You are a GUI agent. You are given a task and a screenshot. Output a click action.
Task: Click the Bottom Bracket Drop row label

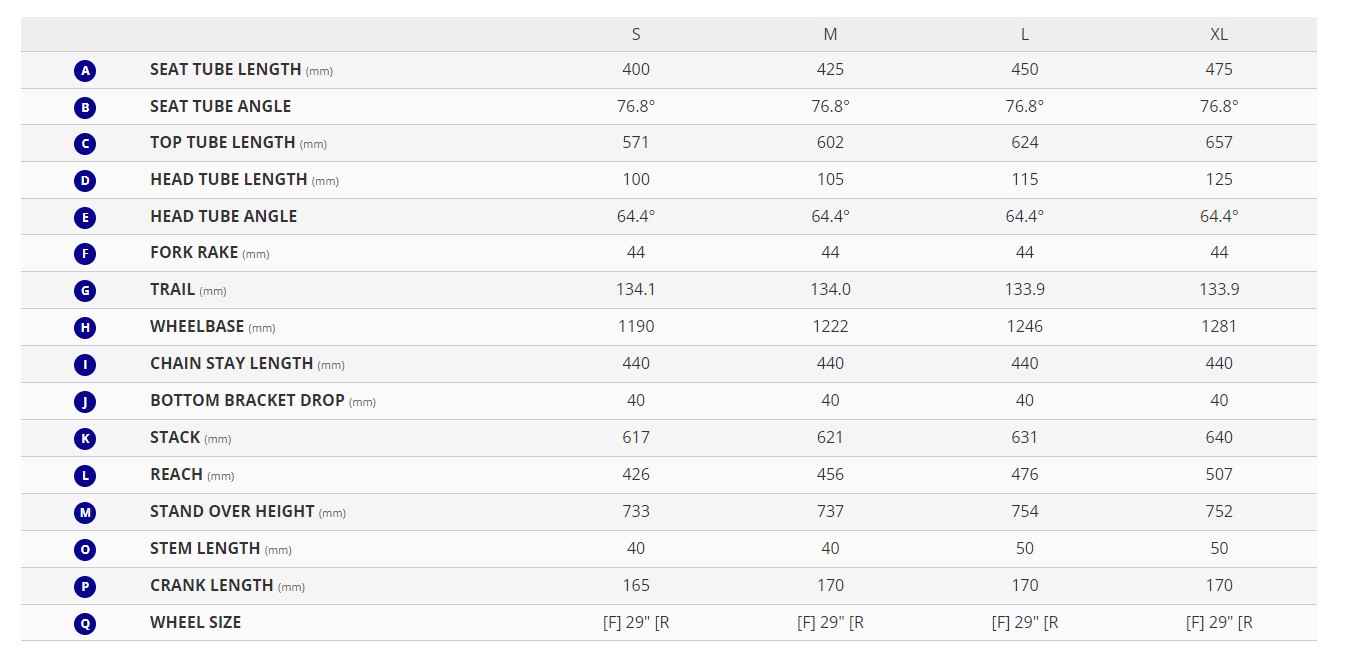coord(247,400)
